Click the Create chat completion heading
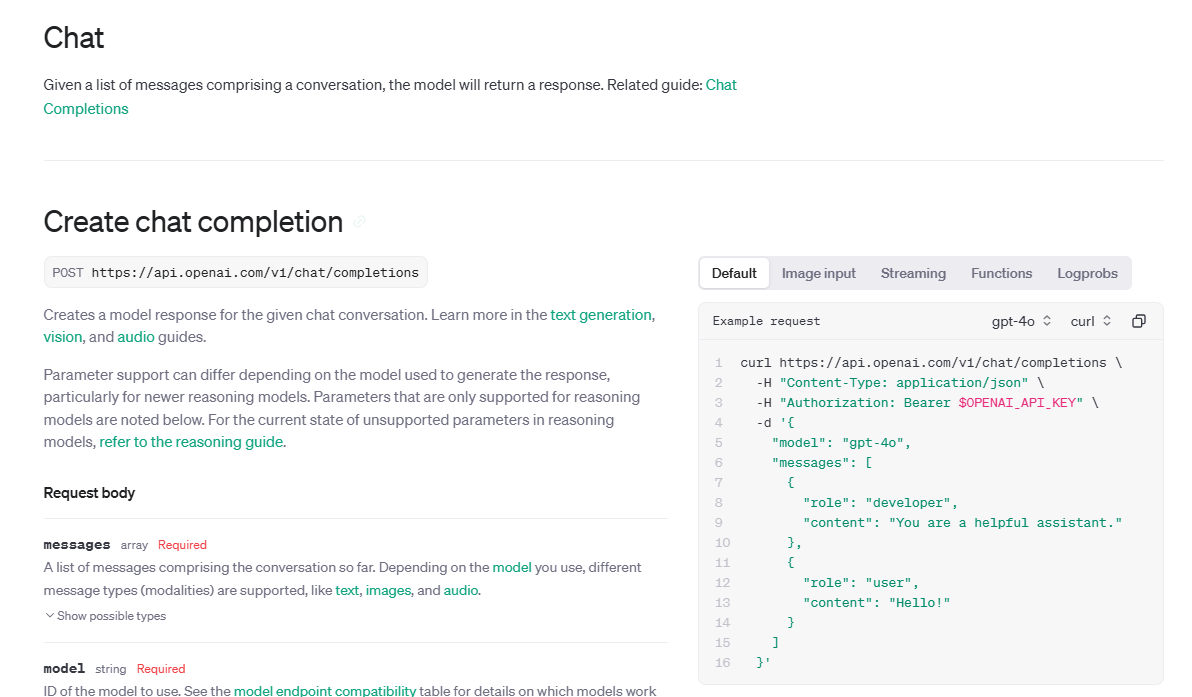 (193, 222)
